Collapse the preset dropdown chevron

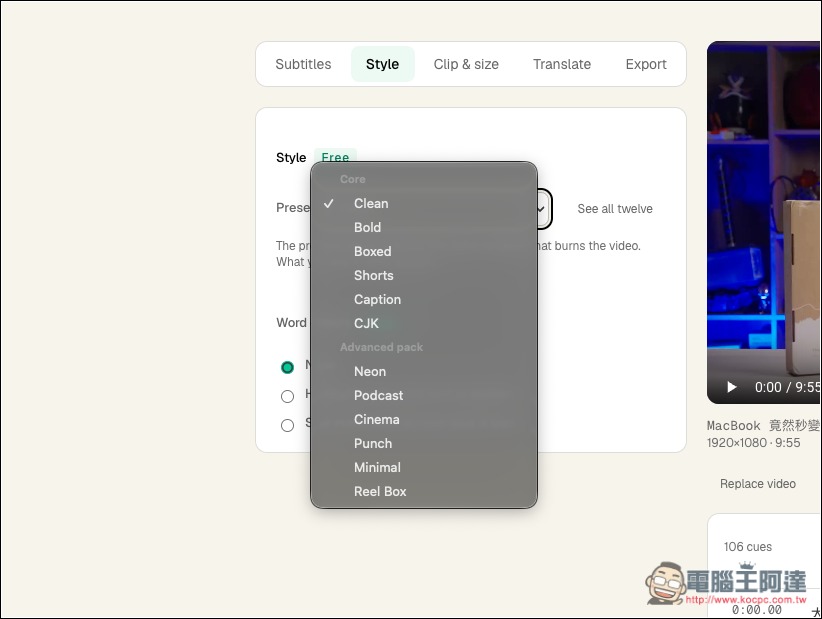(x=542, y=209)
